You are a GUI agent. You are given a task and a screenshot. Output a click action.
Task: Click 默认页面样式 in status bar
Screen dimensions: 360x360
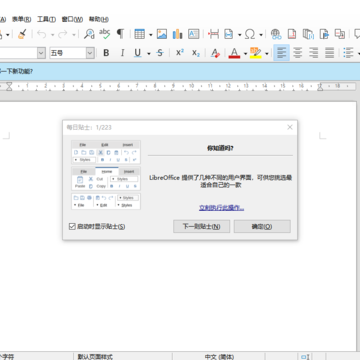pyautogui.click(x=95, y=357)
